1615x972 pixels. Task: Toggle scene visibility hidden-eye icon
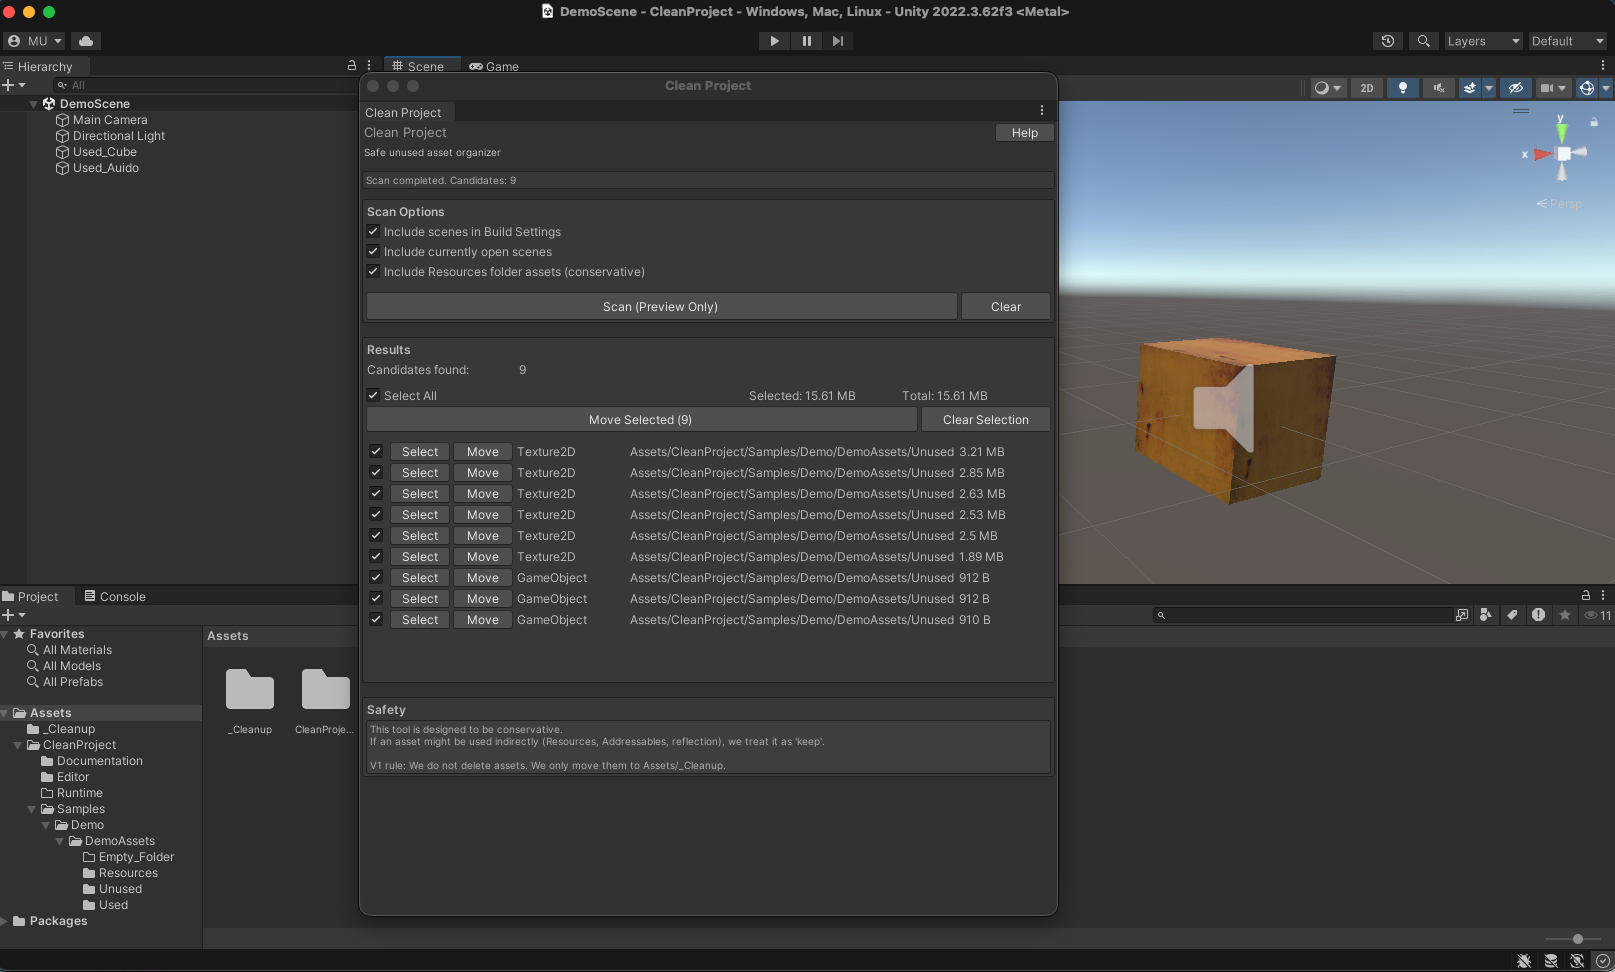click(x=1516, y=88)
